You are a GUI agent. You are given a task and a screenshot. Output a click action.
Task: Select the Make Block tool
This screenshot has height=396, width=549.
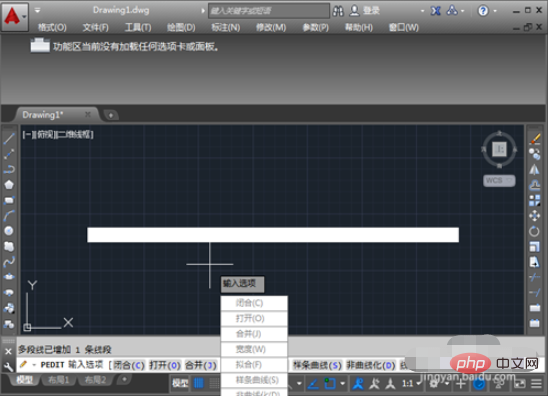pos(9,324)
